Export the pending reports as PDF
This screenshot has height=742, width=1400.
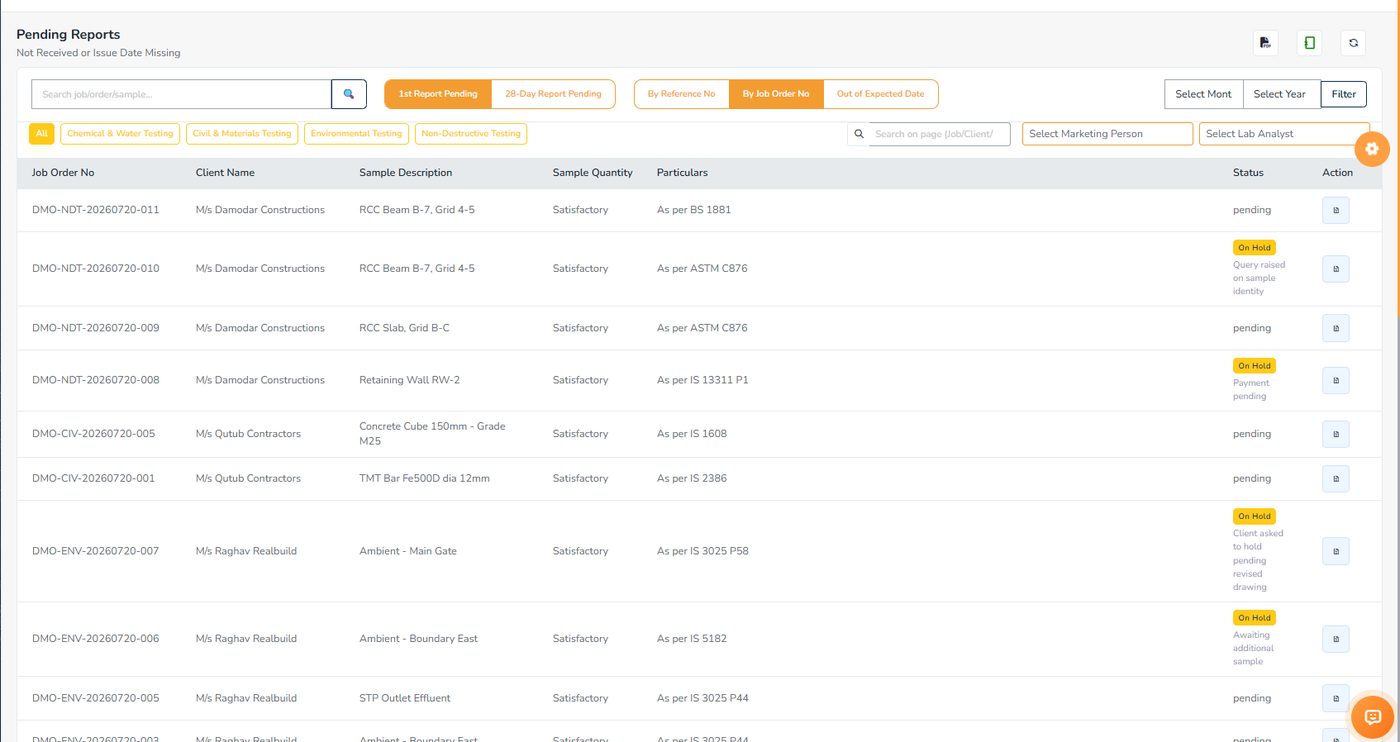(x=1265, y=43)
